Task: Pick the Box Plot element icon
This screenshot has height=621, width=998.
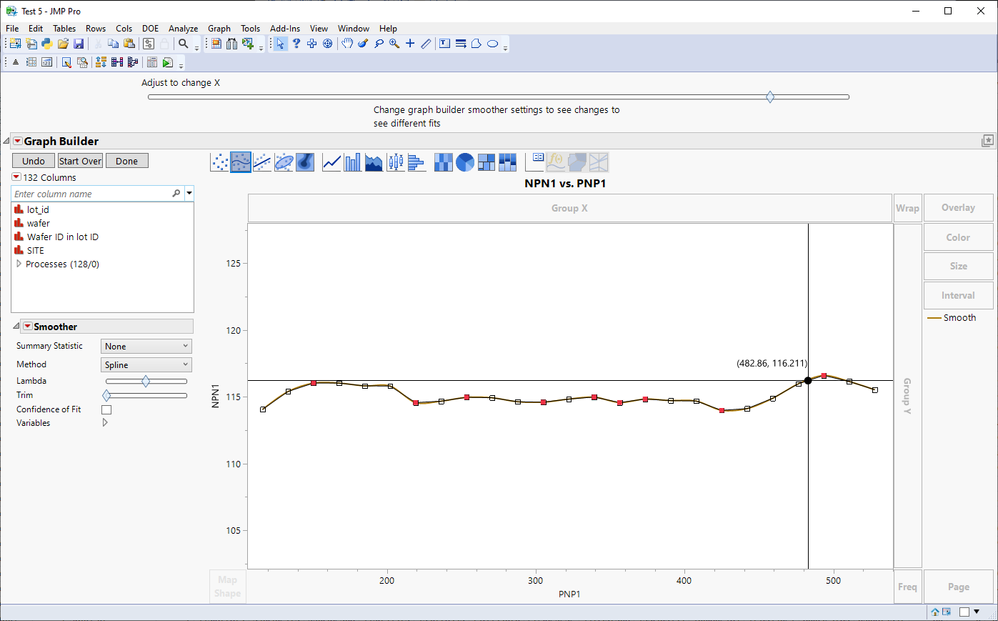Action: [x=395, y=162]
